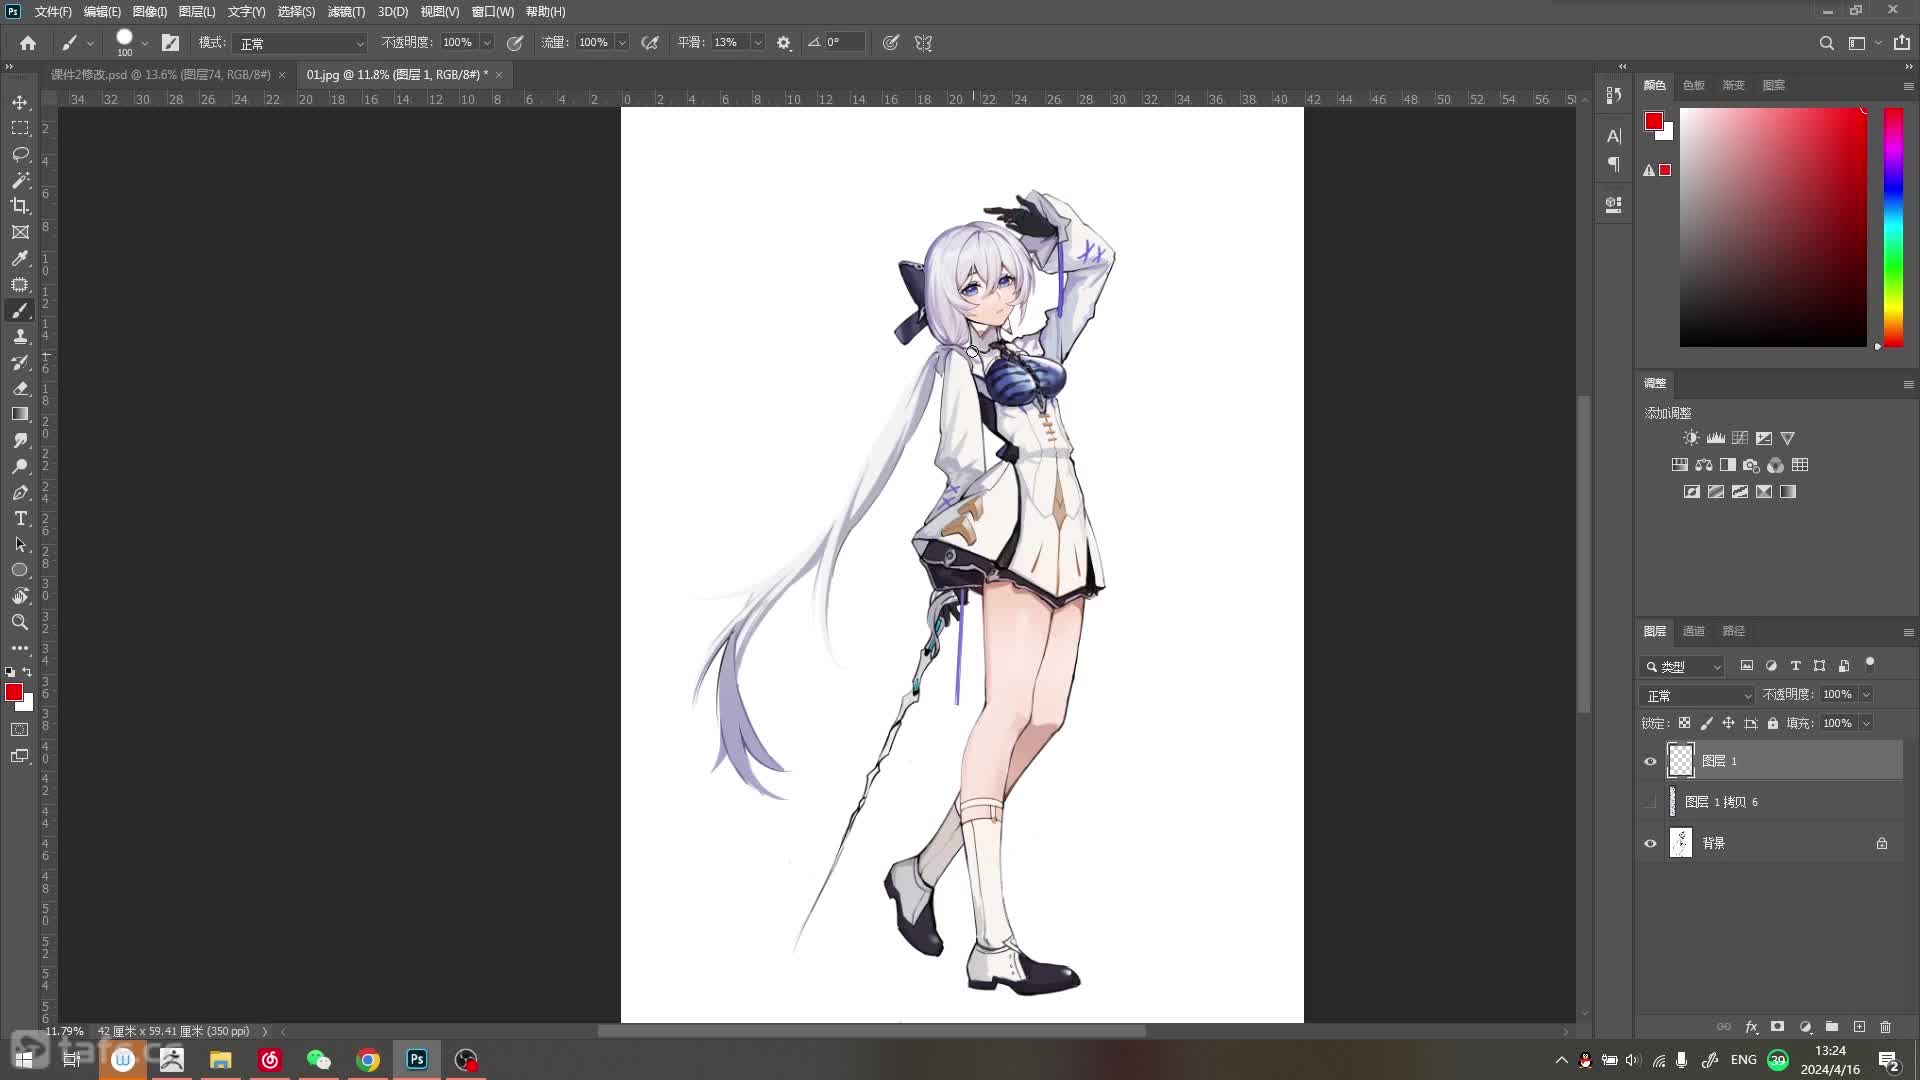Screen dimensions: 1920x1080
Task: Open brush preset picker arrow
Action: (145, 43)
